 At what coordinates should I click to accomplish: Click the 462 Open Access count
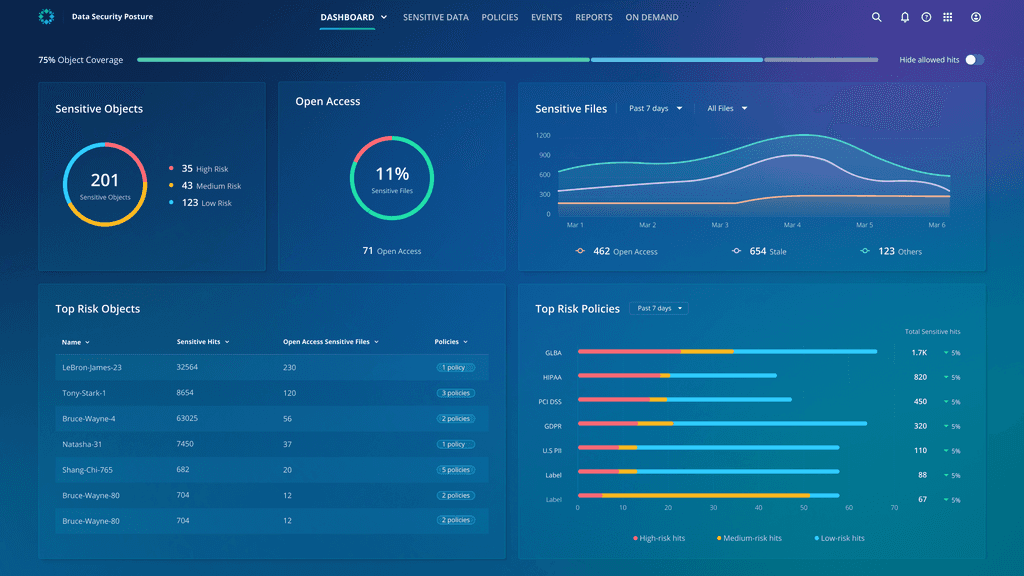(625, 251)
